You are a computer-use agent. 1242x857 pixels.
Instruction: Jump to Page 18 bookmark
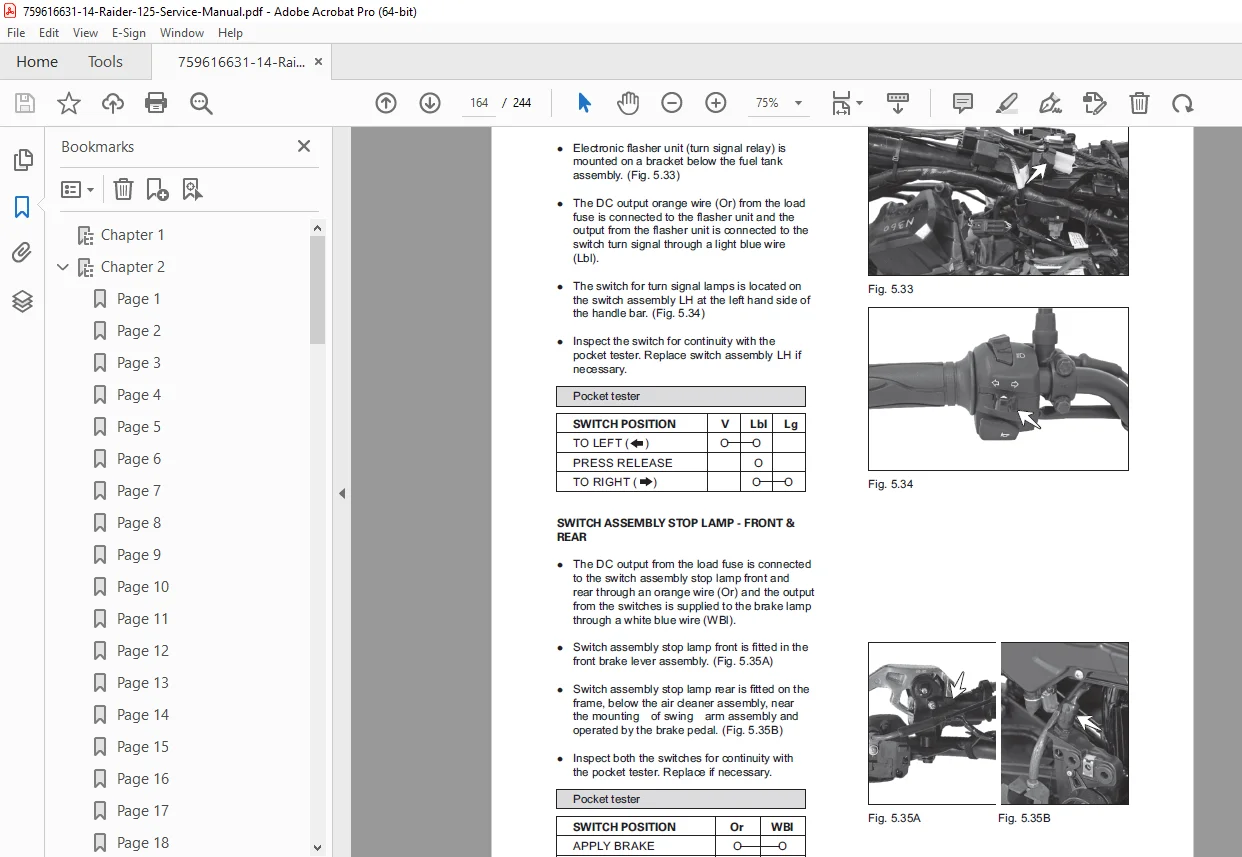(x=142, y=843)
